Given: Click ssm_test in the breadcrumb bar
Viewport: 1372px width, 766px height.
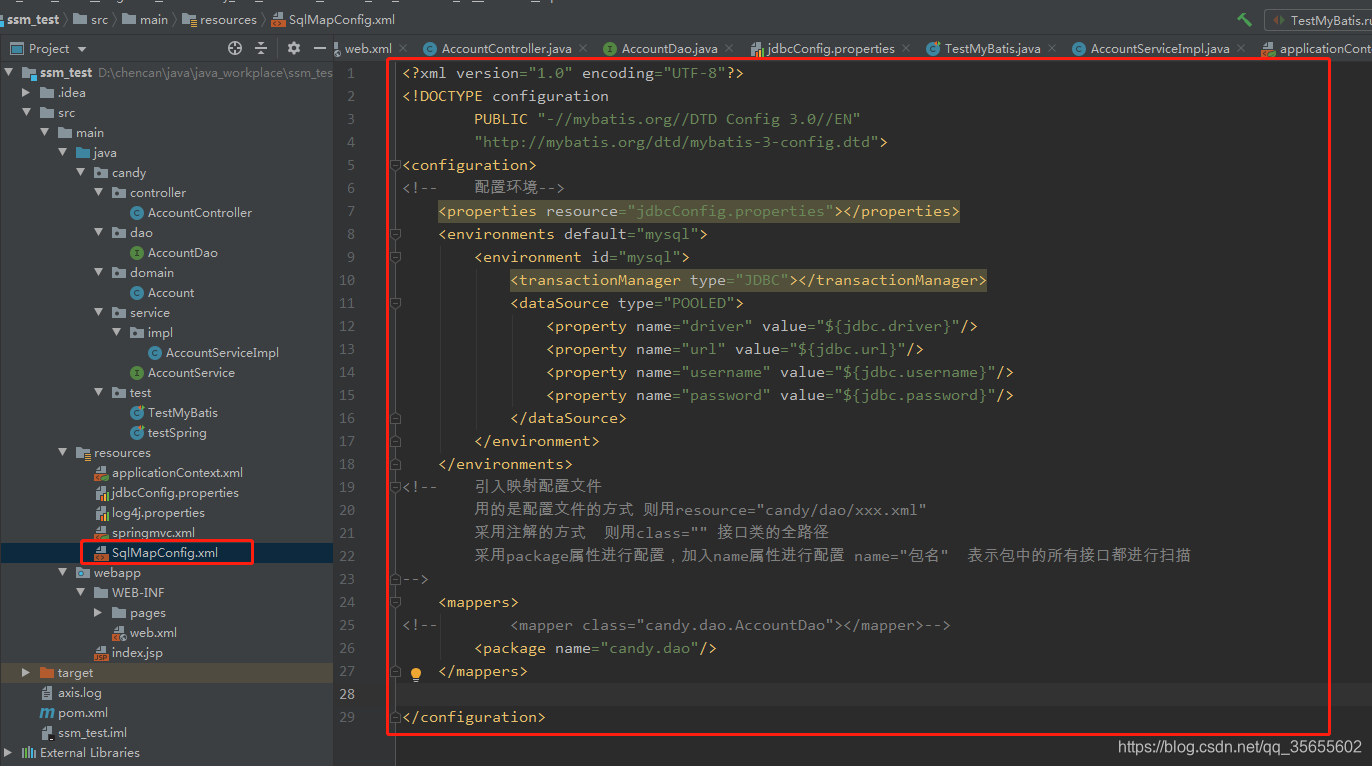Looking at the screenshot, I should [x=33, y=20].
